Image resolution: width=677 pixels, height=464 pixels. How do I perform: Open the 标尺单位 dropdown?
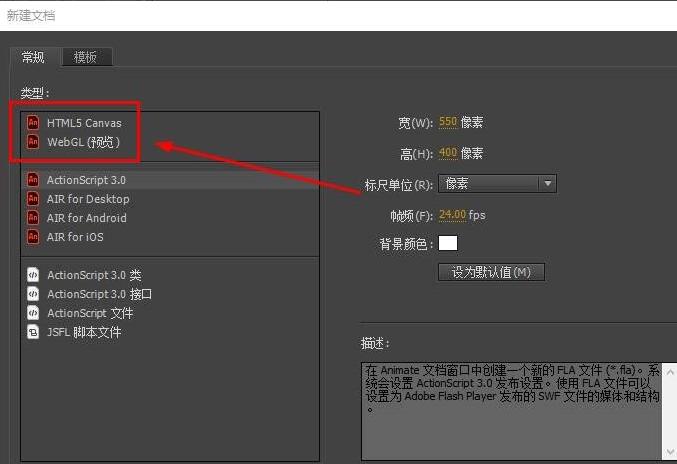click(x=497, y=184)
